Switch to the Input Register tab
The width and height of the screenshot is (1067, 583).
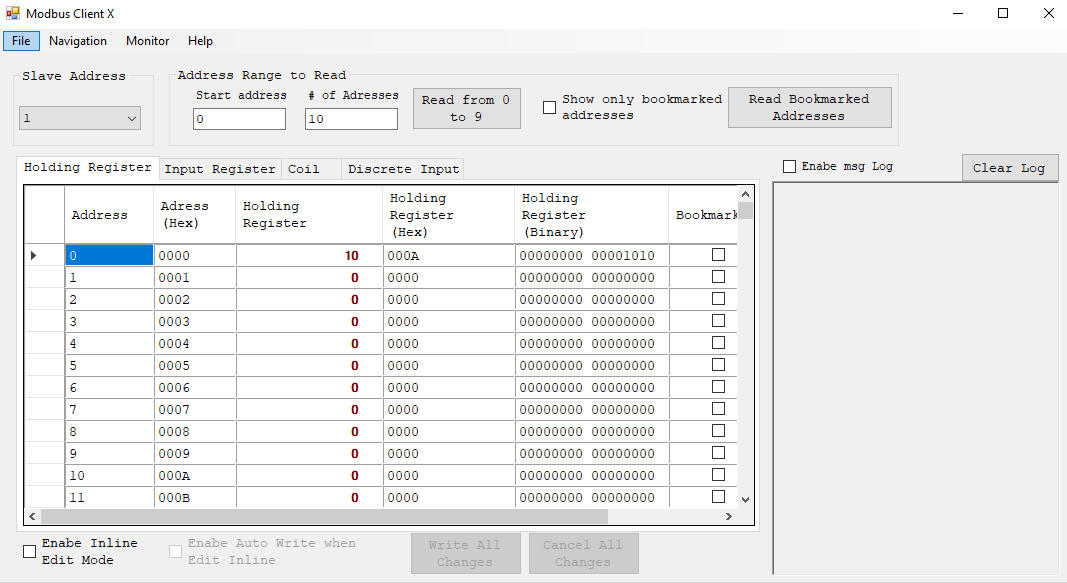(x=219, y=169)
